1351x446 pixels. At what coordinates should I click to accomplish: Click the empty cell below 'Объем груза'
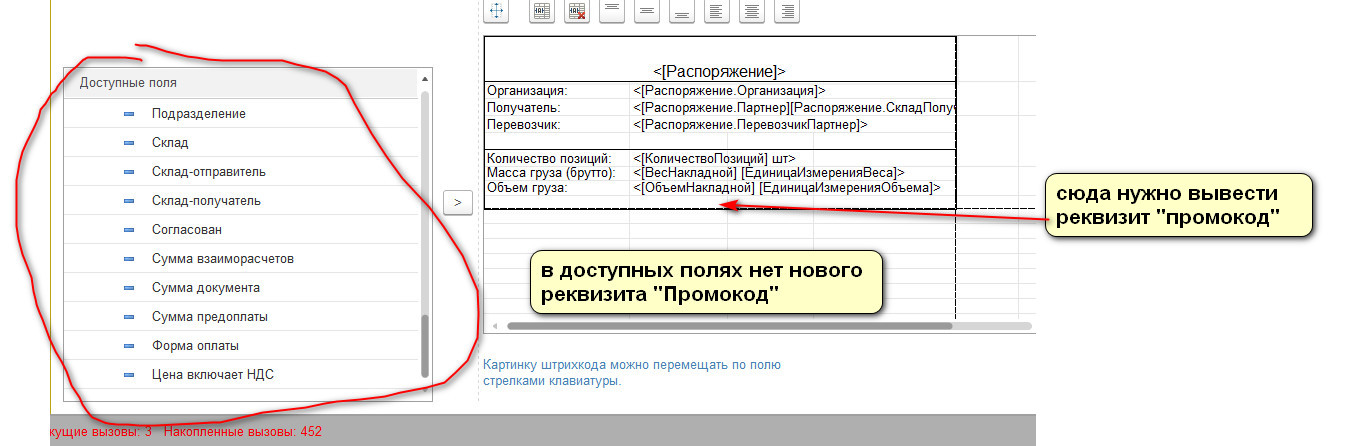tap(556, 202)
